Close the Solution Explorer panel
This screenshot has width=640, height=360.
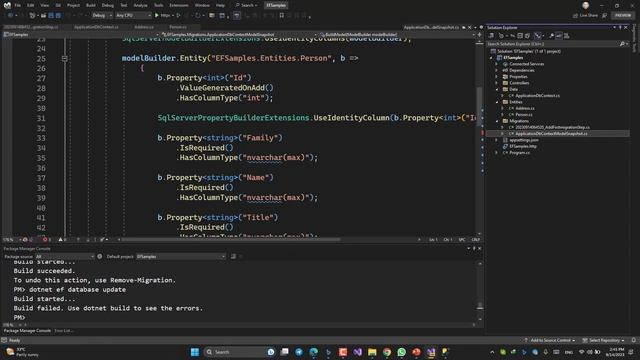point(626,27)
